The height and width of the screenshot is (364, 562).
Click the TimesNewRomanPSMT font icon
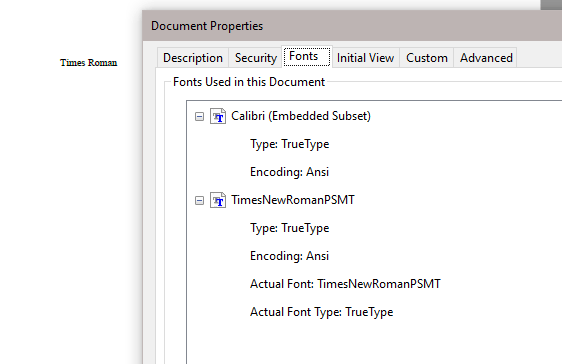click(x=218, y=200)
